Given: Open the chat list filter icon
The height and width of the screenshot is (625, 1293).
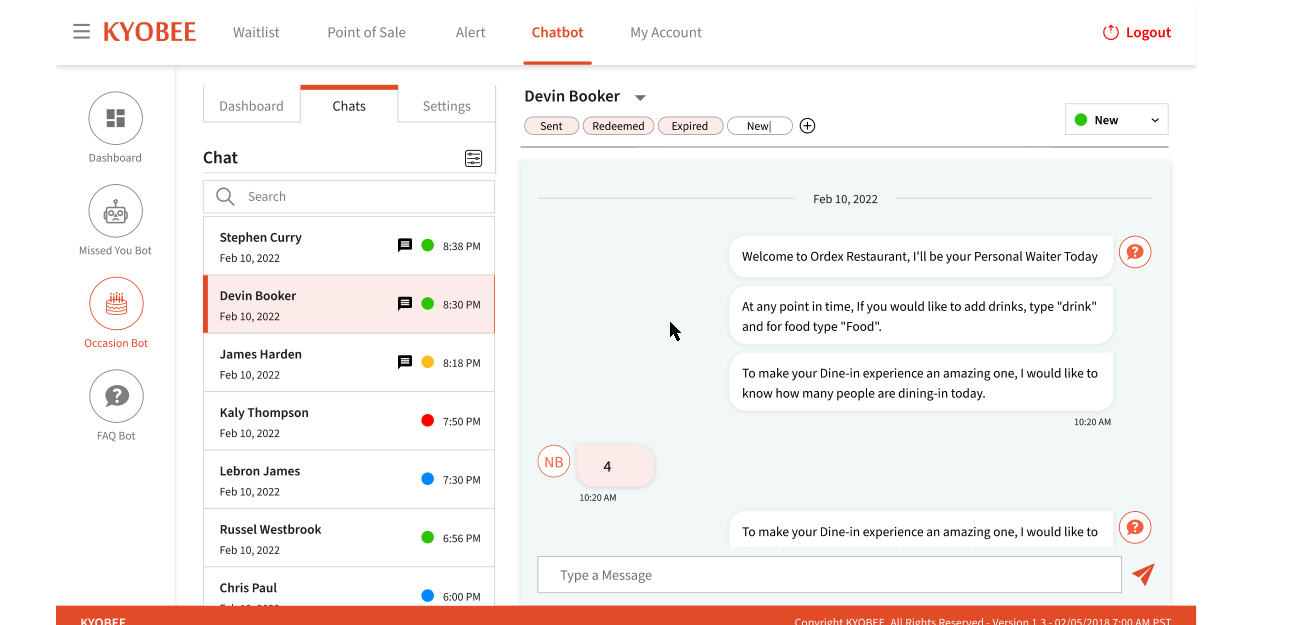Looking at the screenshot, I should point(473,158).
